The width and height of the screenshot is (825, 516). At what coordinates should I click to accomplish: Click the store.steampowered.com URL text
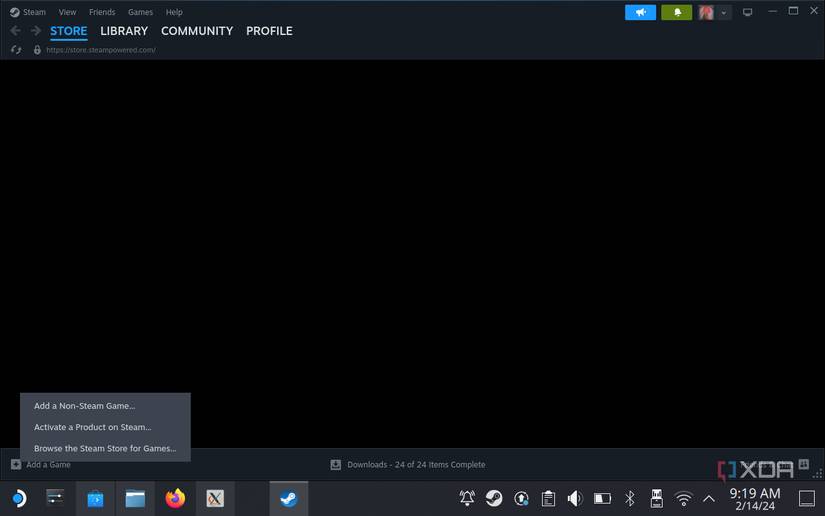pyautogui.click(x=100, y=50)
